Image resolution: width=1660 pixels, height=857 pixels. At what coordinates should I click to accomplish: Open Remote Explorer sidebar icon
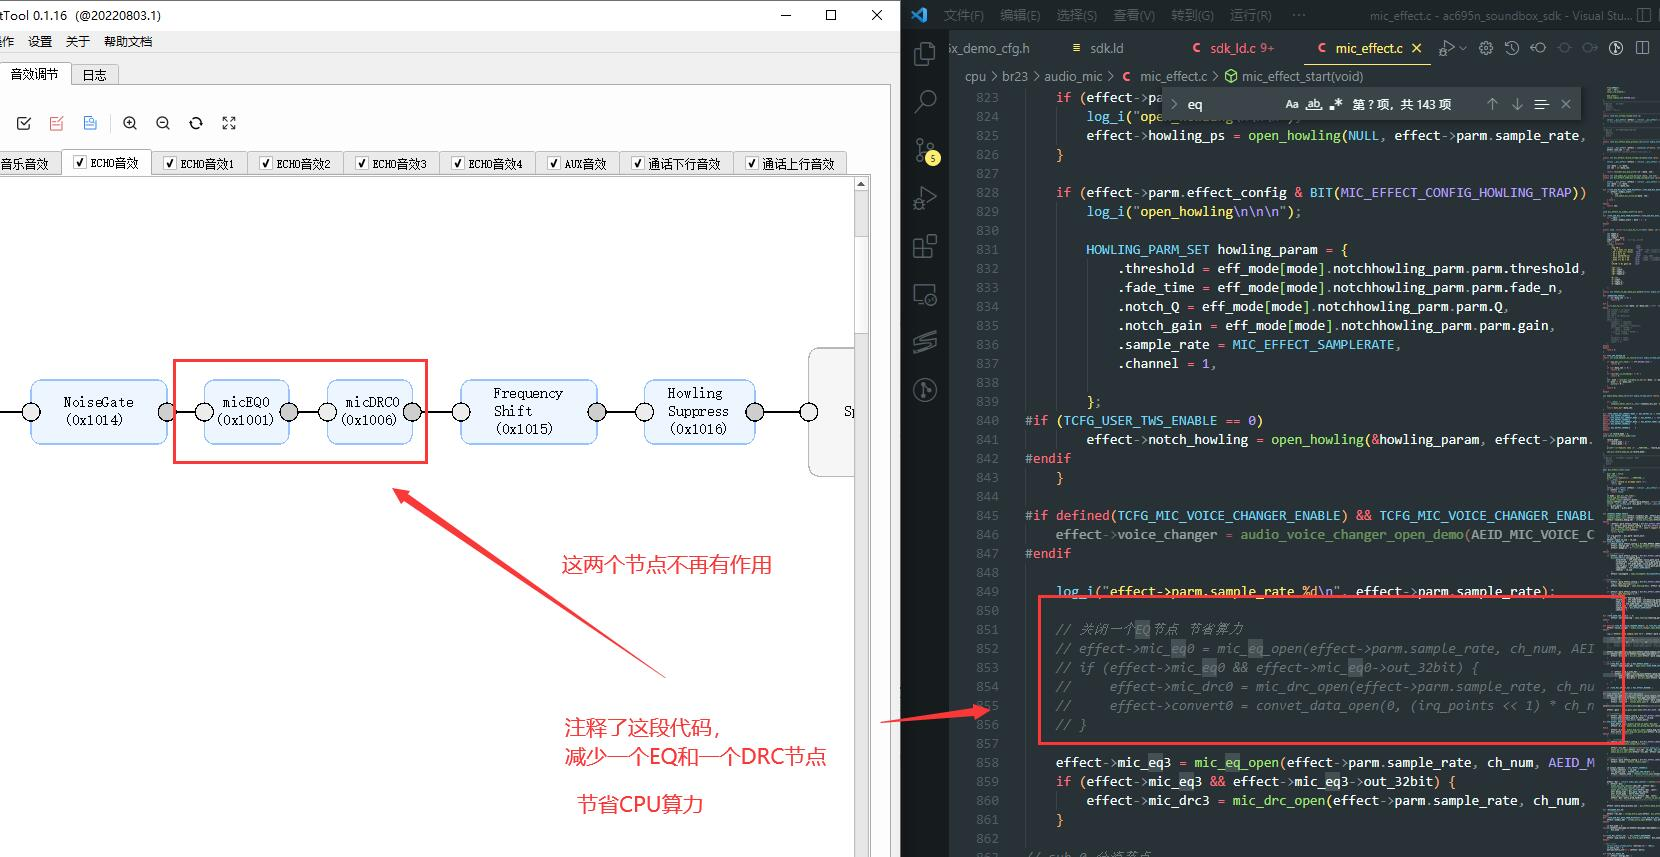coord(925,294)
